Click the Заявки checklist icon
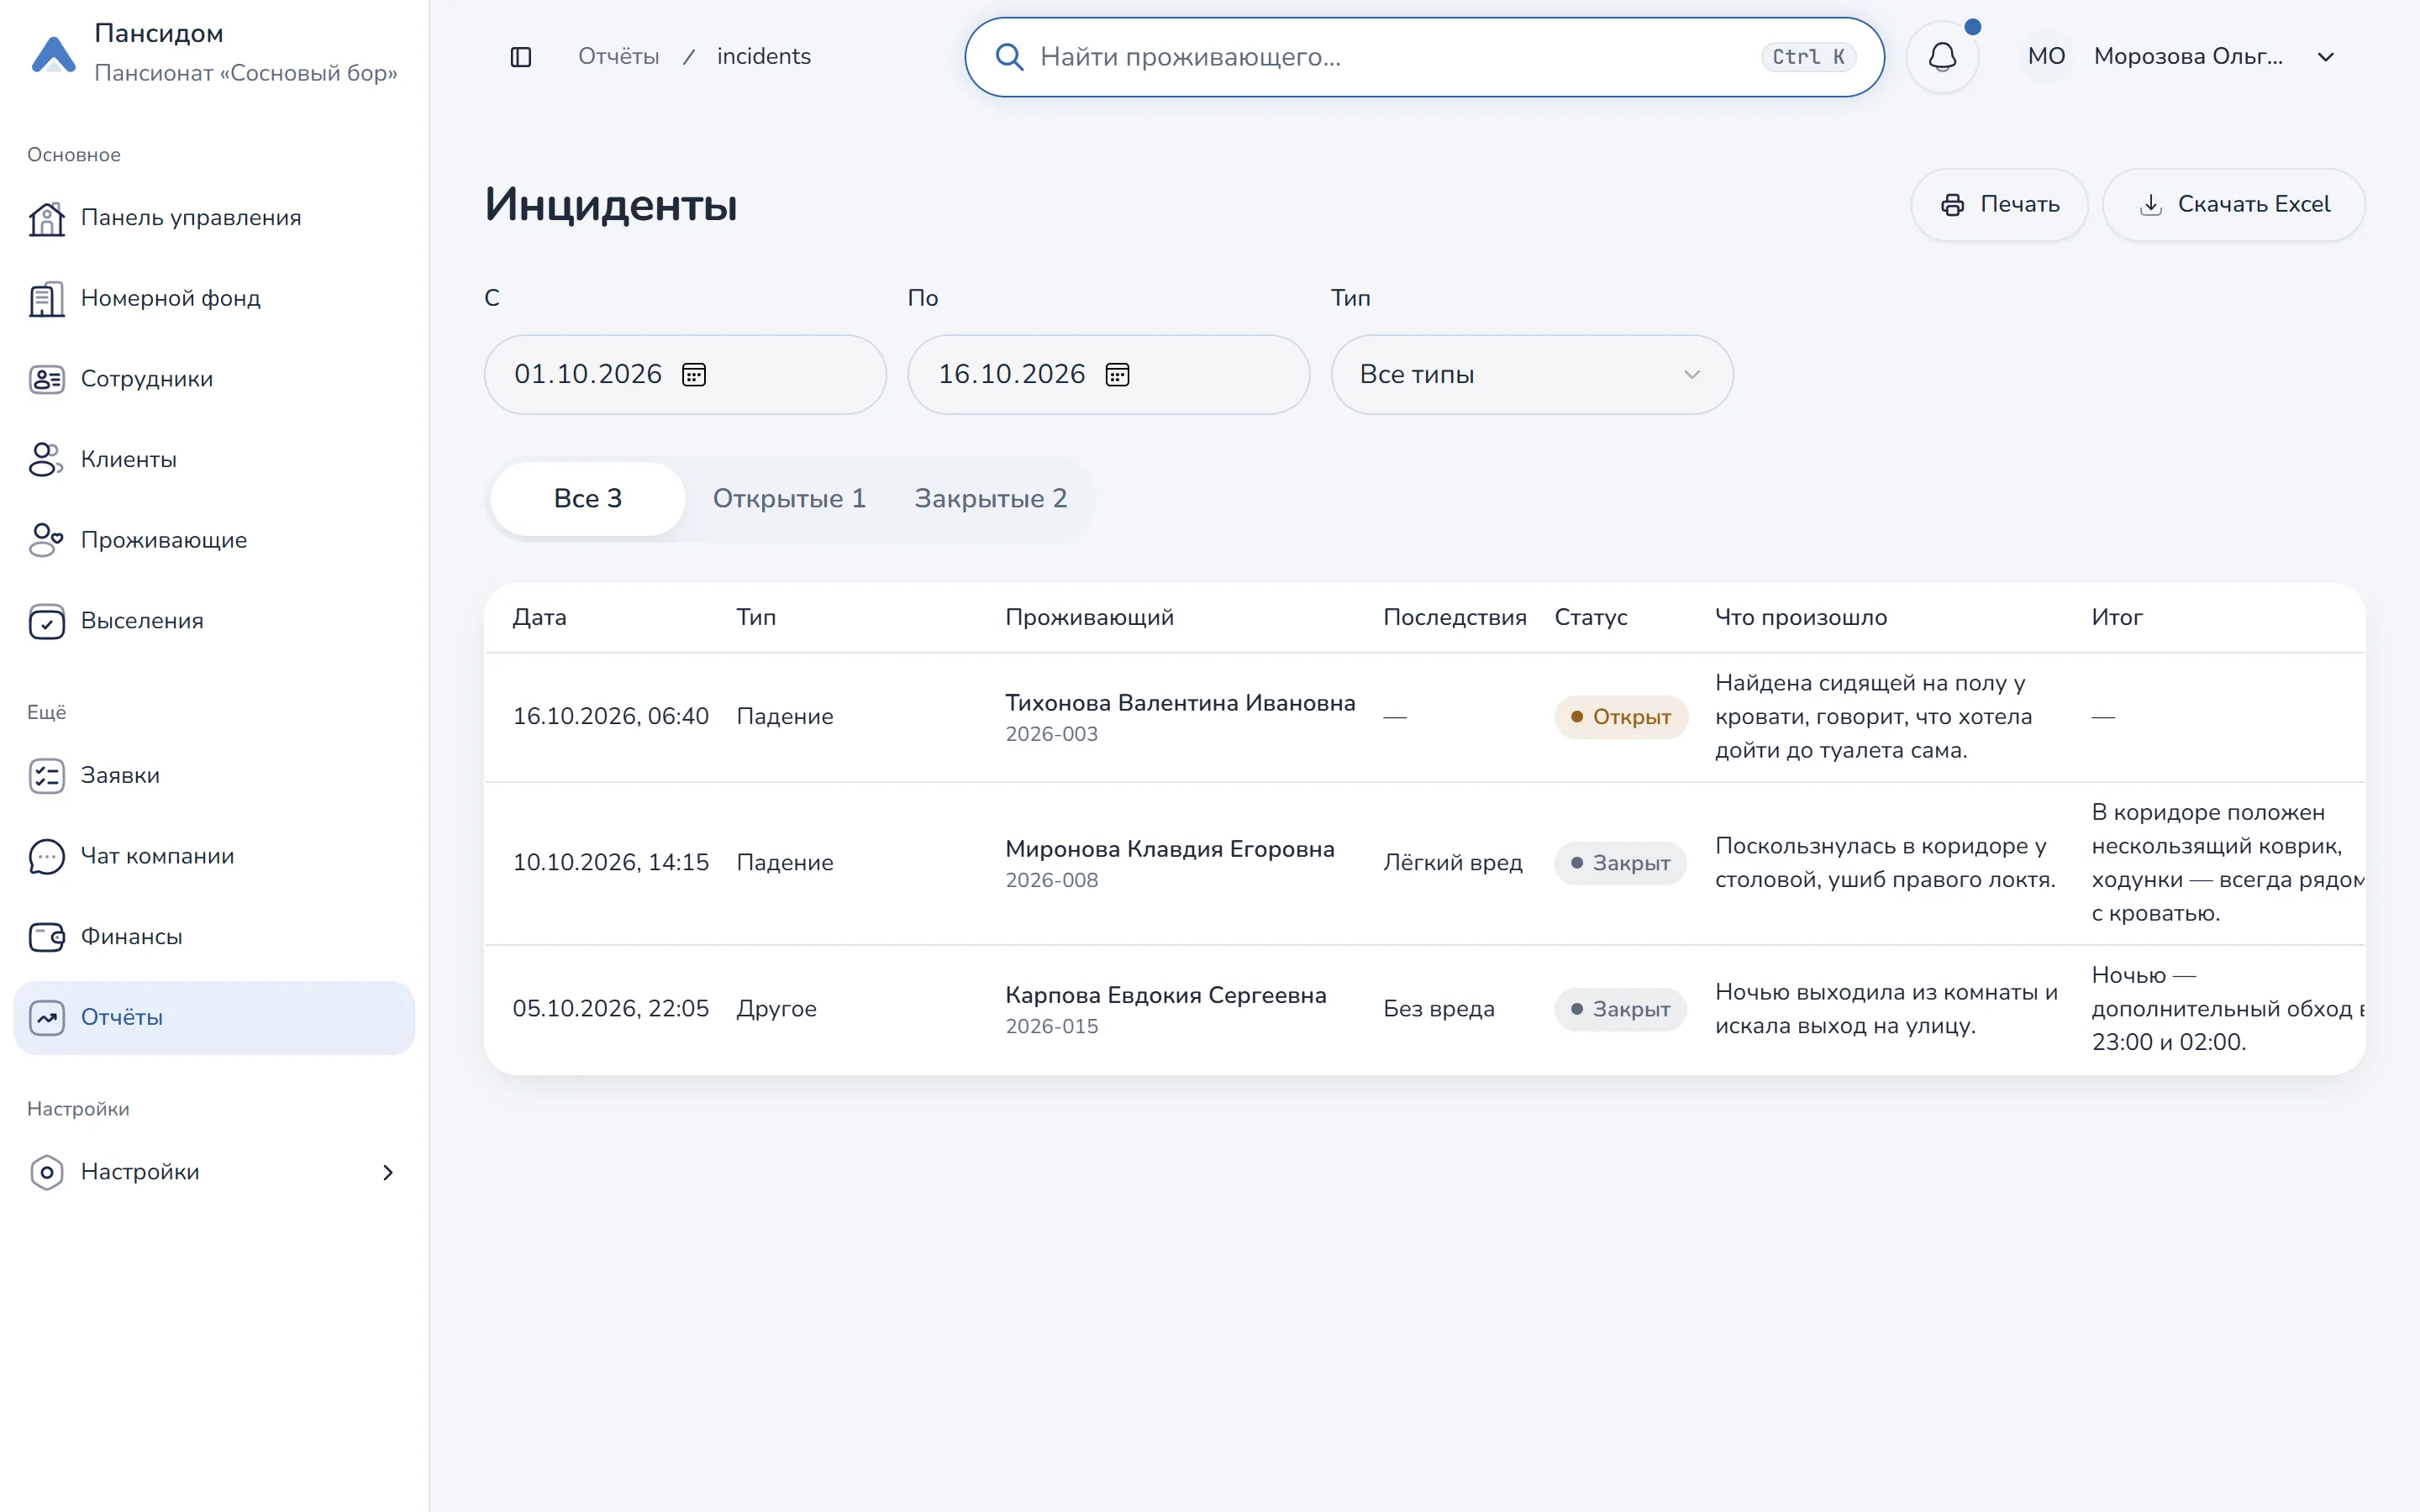This screenshot has width=2420, height=1512. pos(46,776)
